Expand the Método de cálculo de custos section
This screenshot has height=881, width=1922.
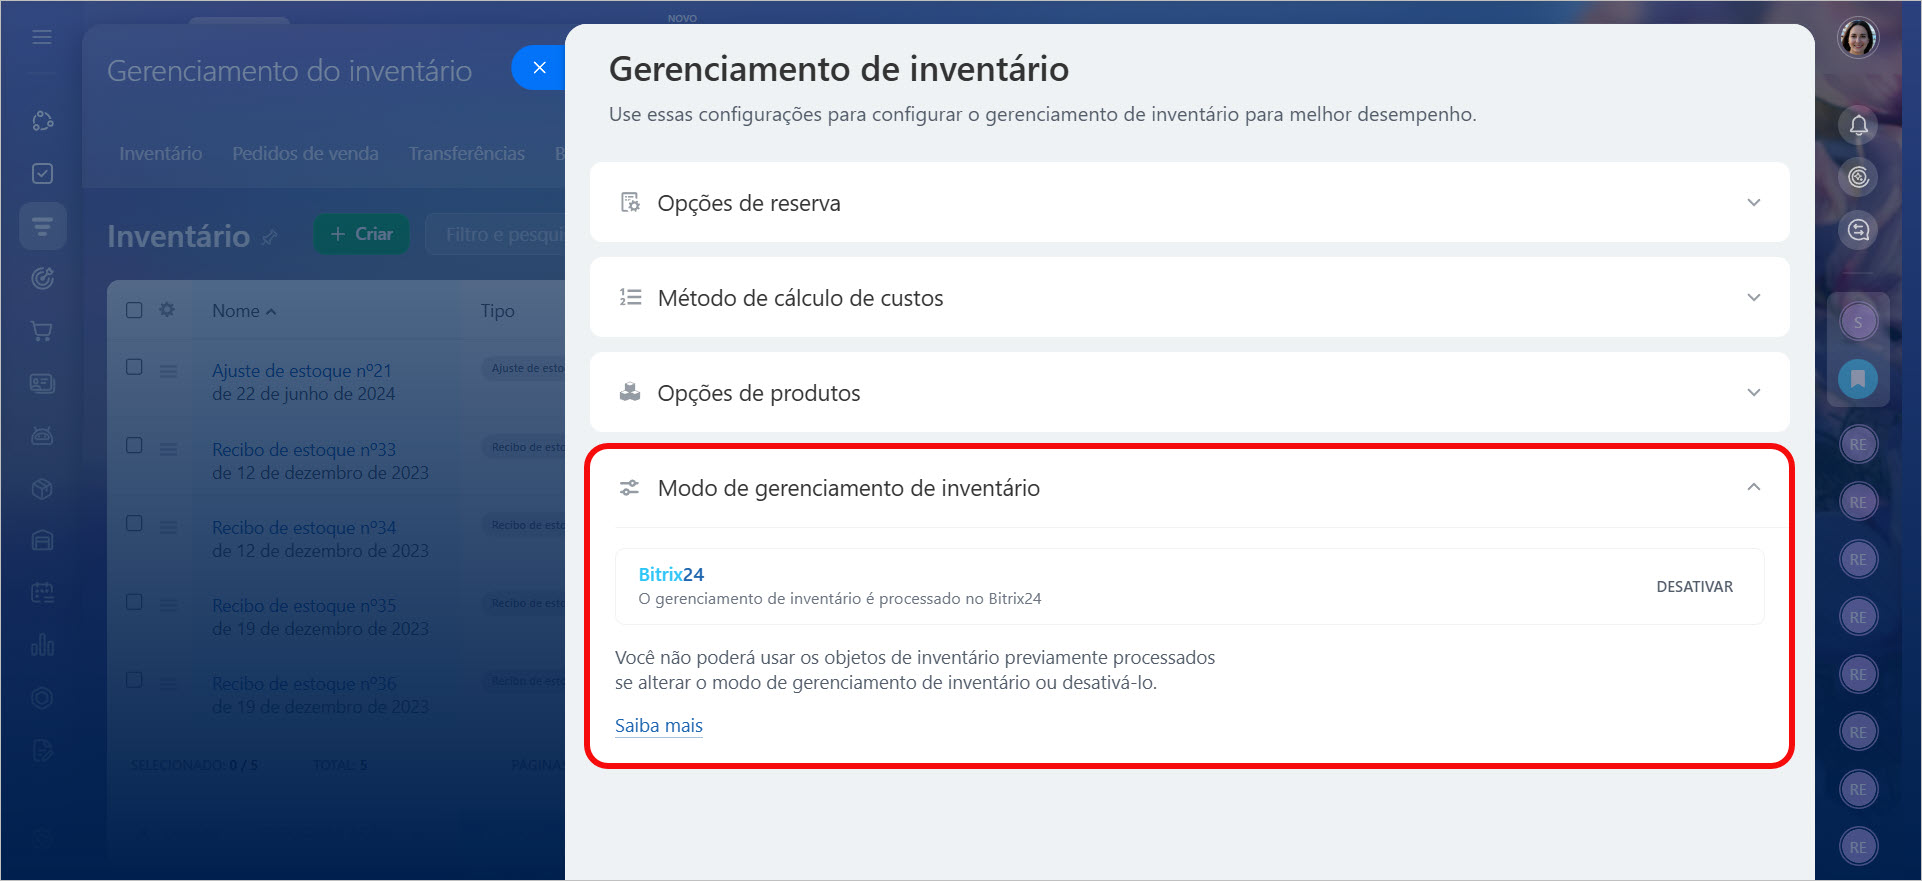tap(1189, 297)
